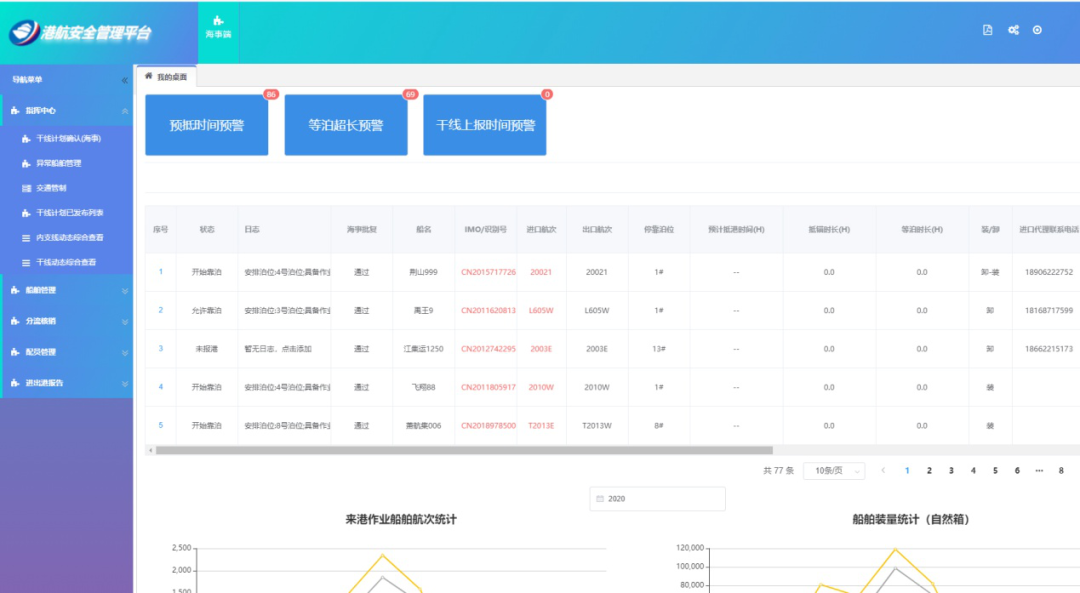The height and width of the screenshot is (593, 1080).
Task: Collapse sidebar with double-chevron icon
Action: [125, 80]
